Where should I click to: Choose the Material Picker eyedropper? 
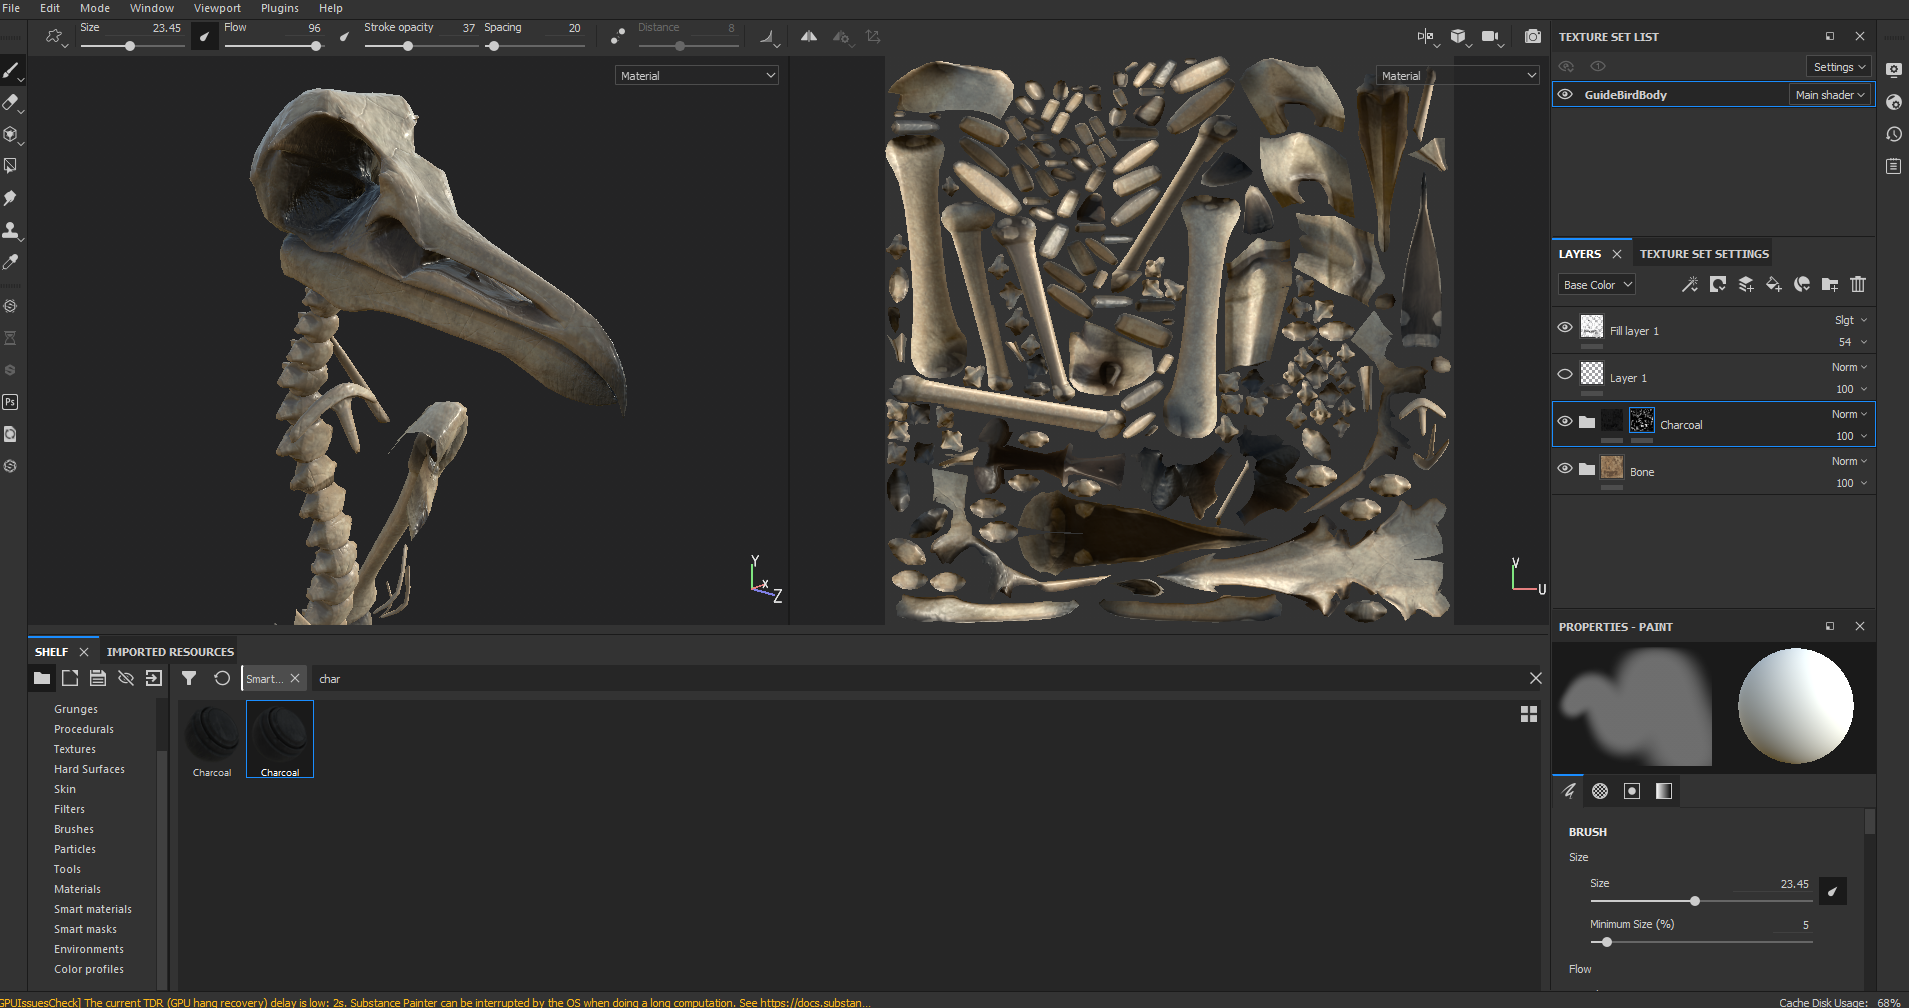pyautogui.click(x=11, y=262)
